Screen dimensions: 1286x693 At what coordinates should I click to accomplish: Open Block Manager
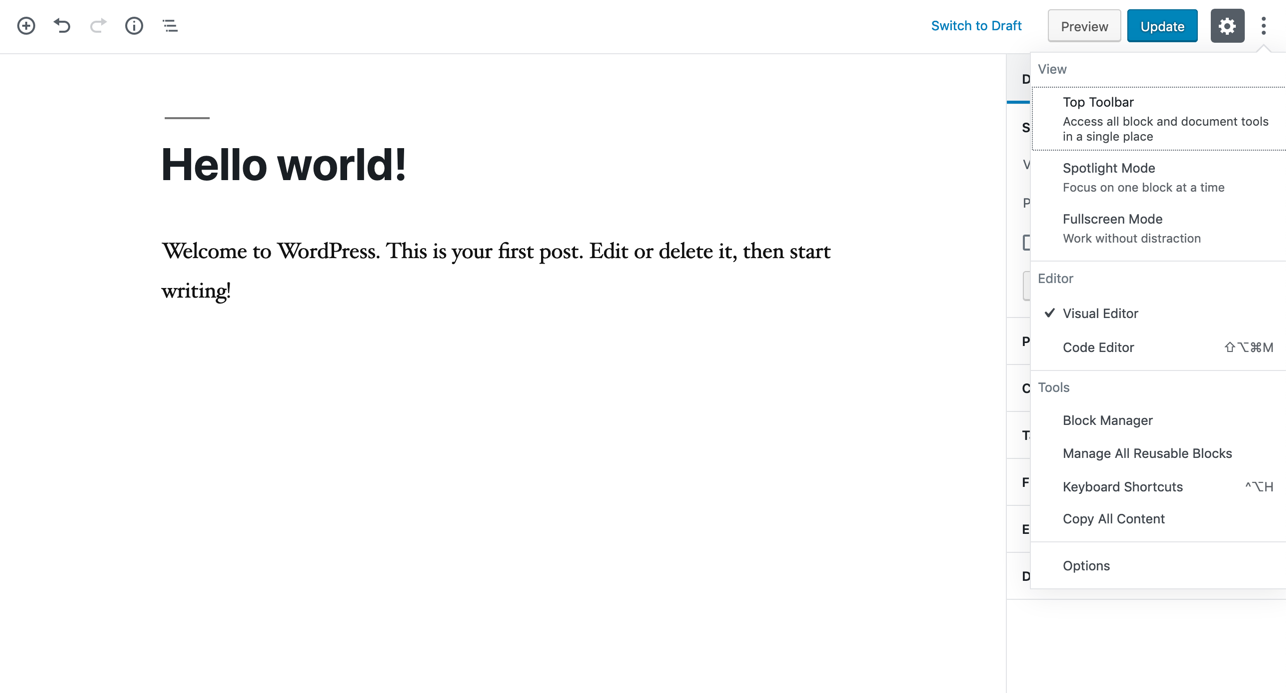(1159, 420)
